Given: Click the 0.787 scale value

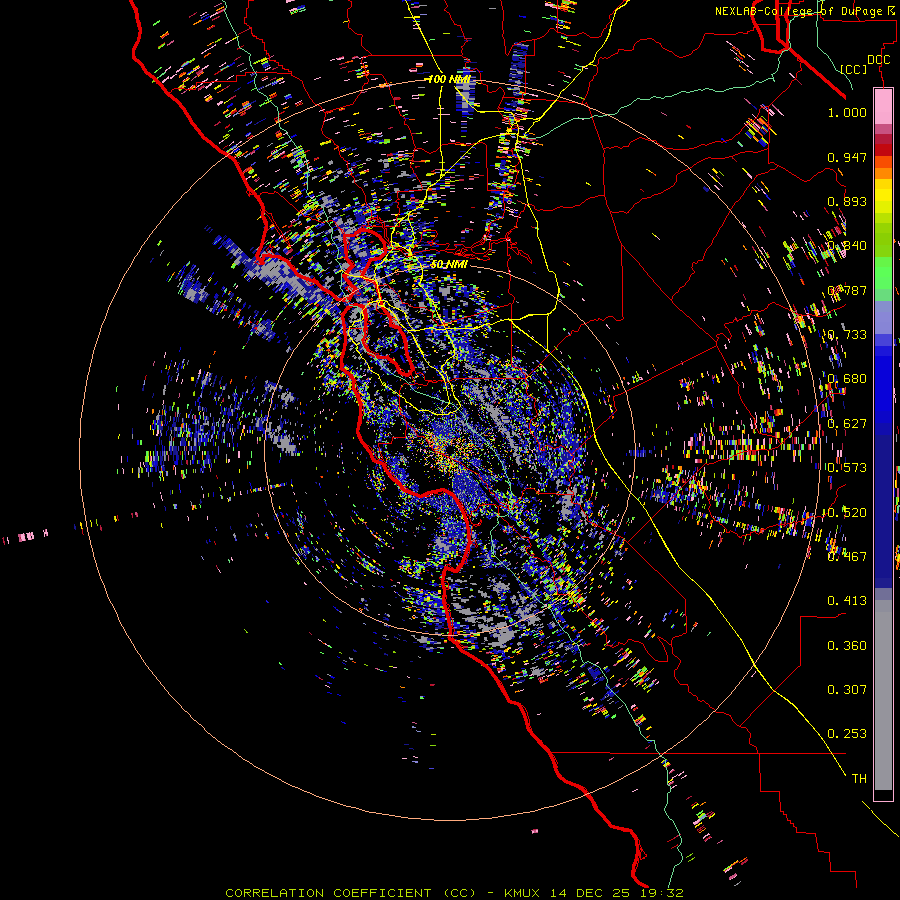Looking at the screenshot, I should (x=847, y=290).
